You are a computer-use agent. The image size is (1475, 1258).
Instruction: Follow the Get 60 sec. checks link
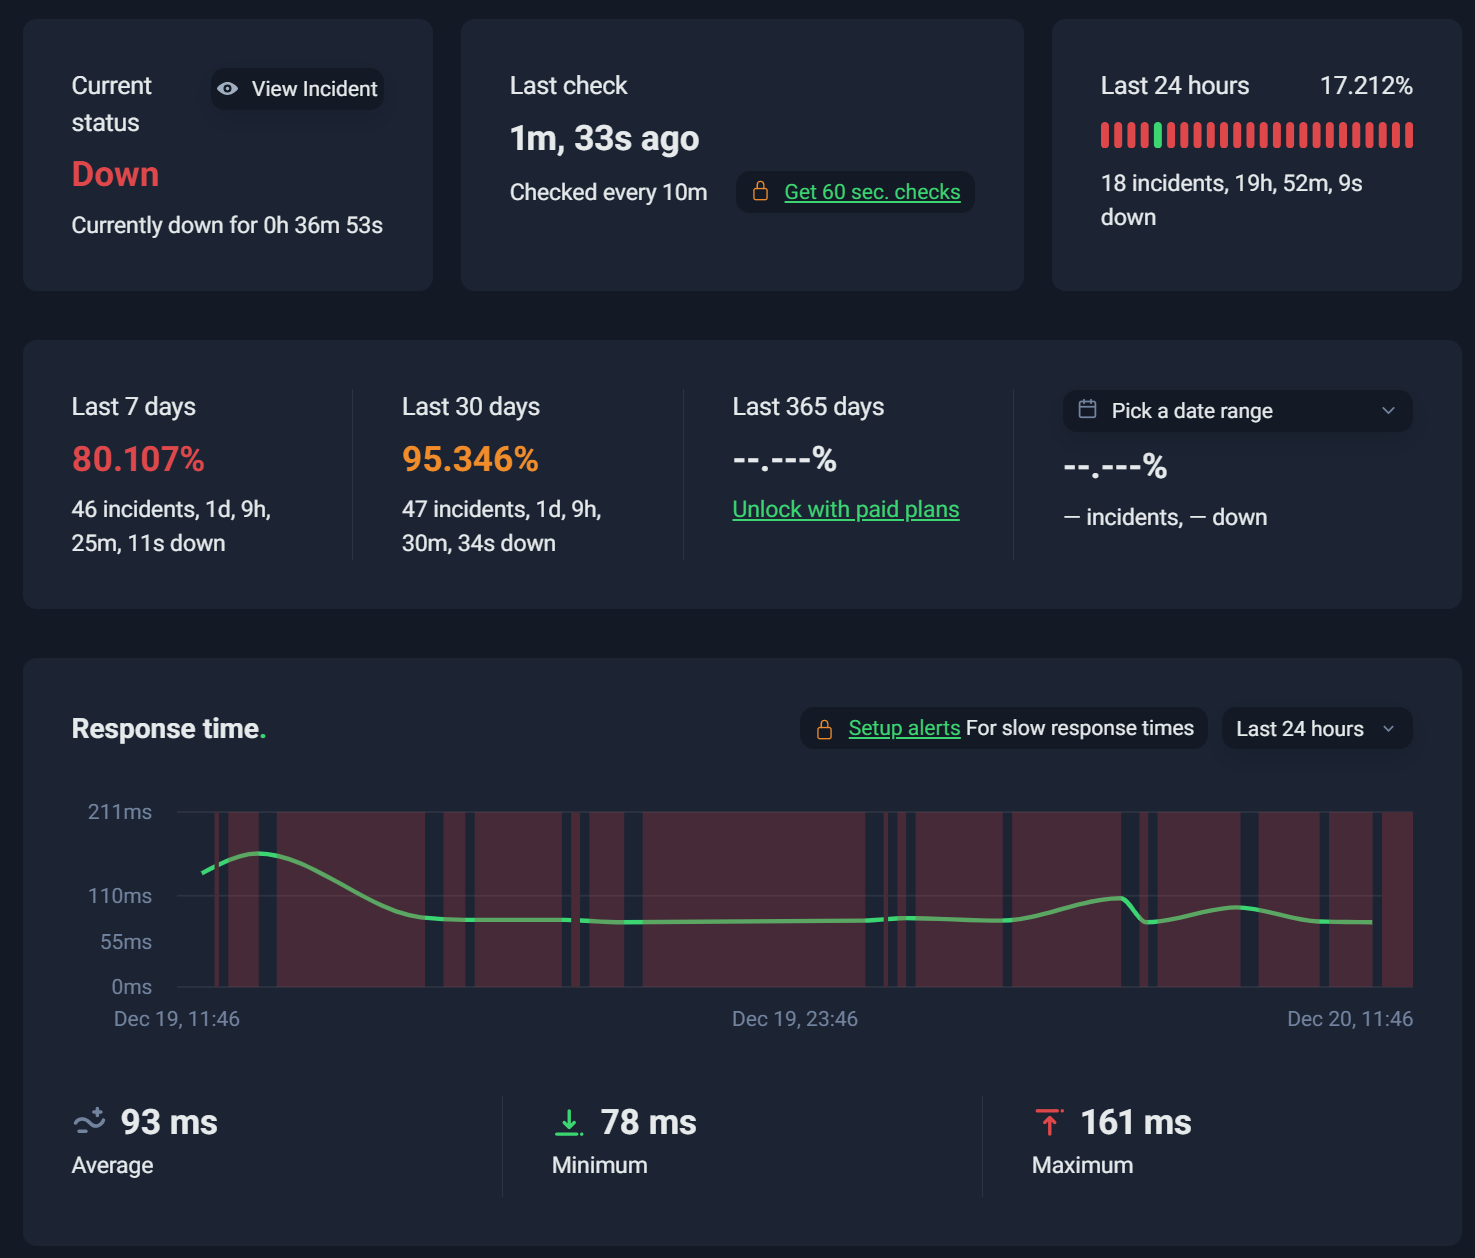[x=872, y=192]
